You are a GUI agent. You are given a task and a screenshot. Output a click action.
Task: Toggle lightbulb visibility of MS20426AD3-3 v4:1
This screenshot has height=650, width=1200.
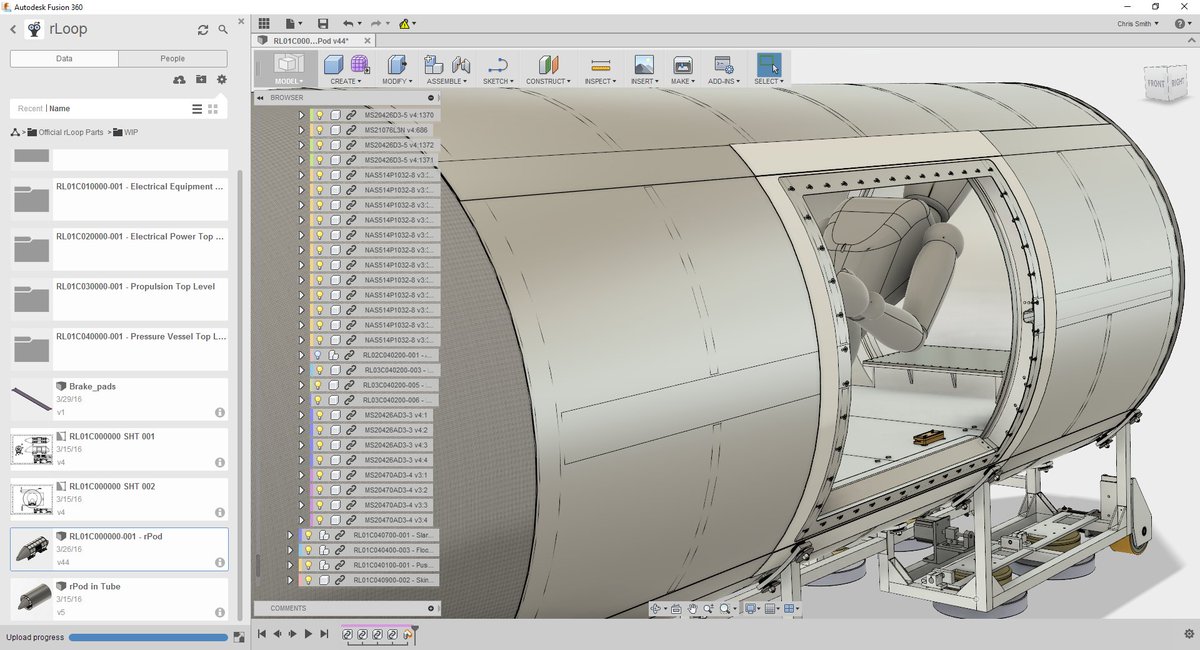pos(320,415)
